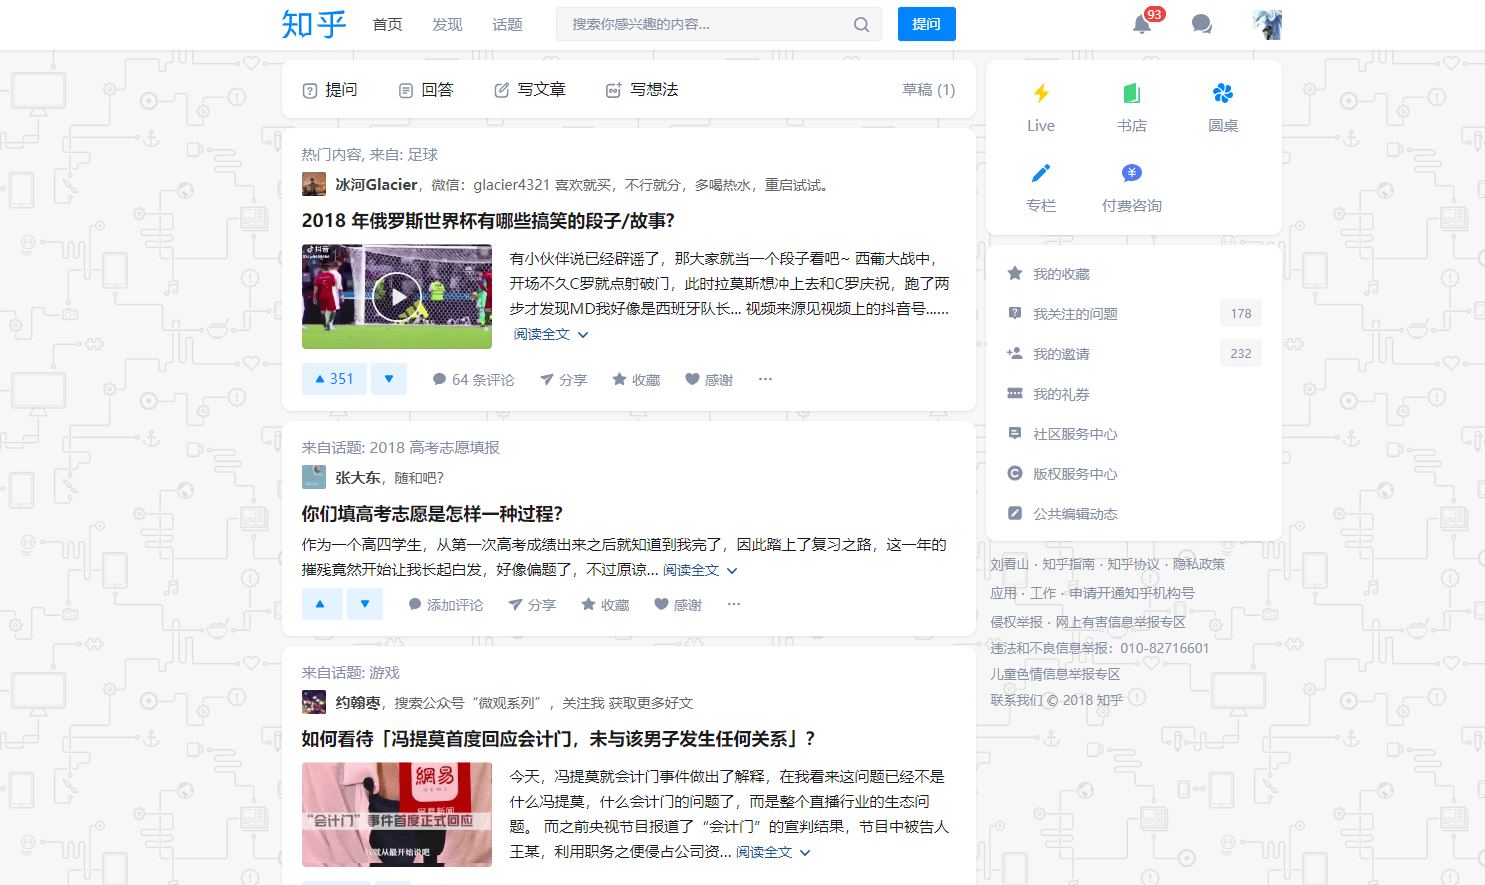Open the 书店 (bookstore) panel
Screen dimensions: 1485x885
tap(1131, 105)
